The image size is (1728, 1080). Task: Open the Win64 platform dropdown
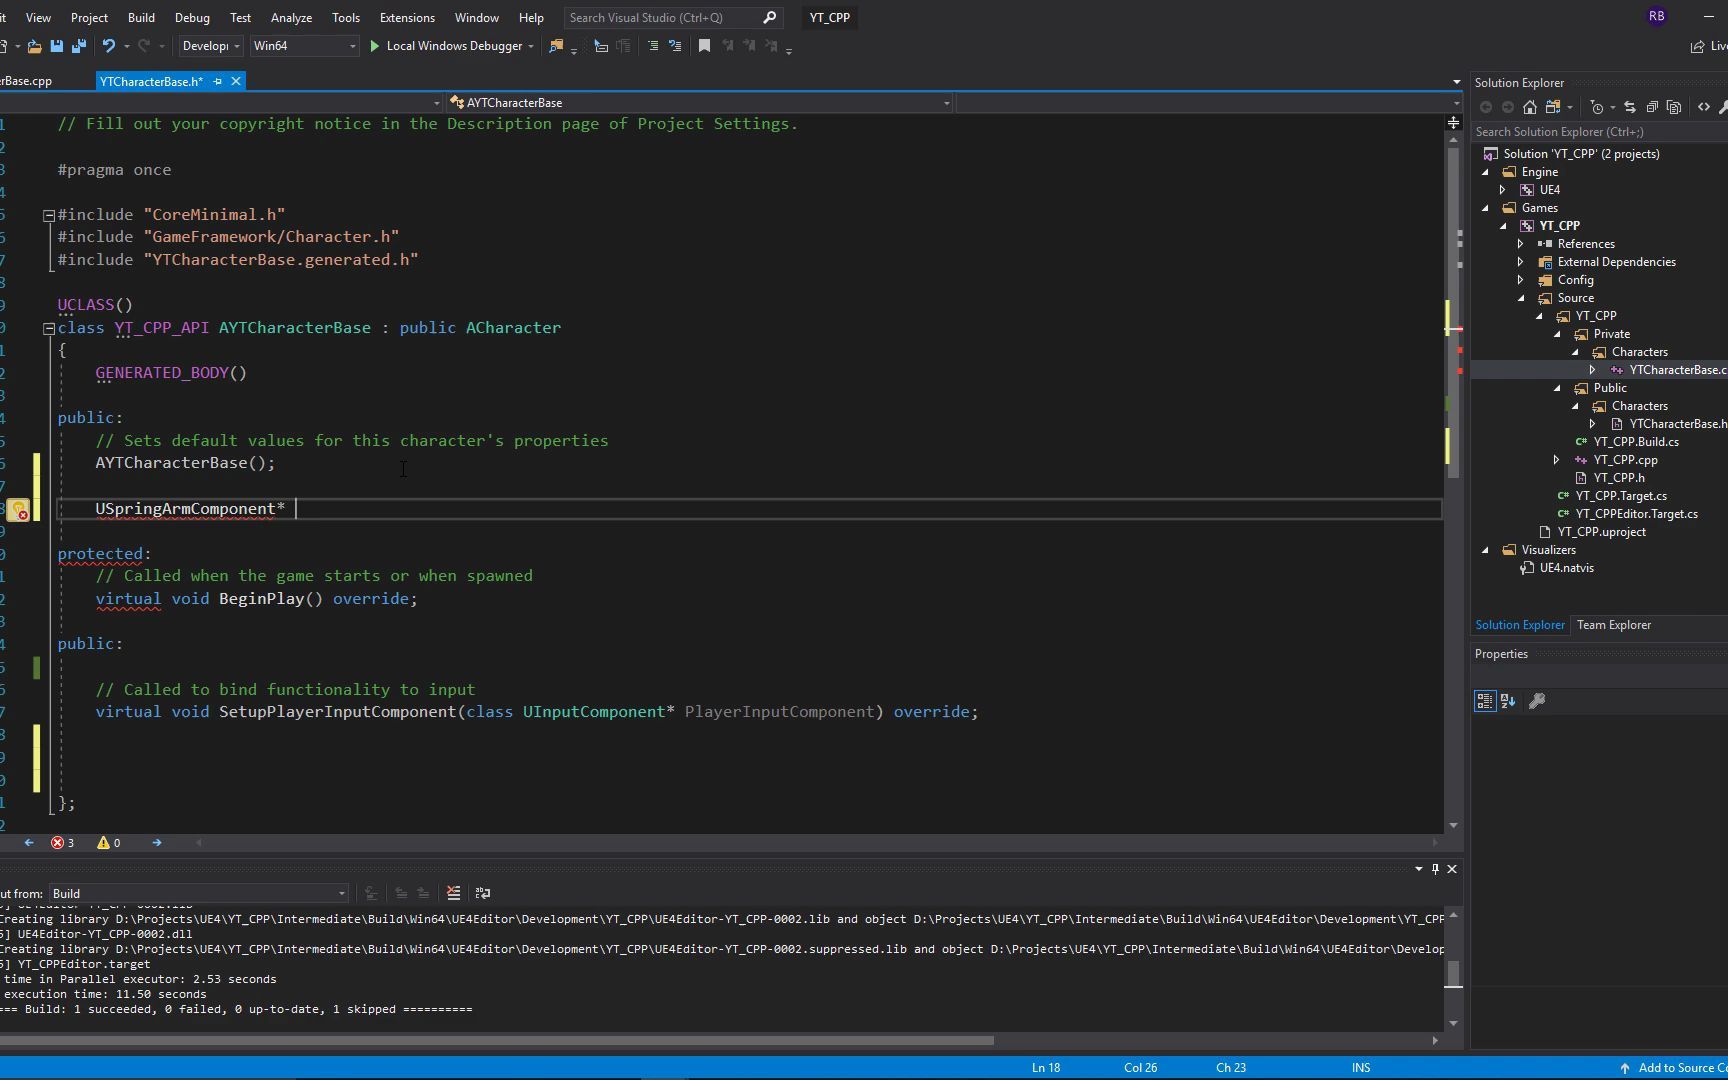coord(304,46)
